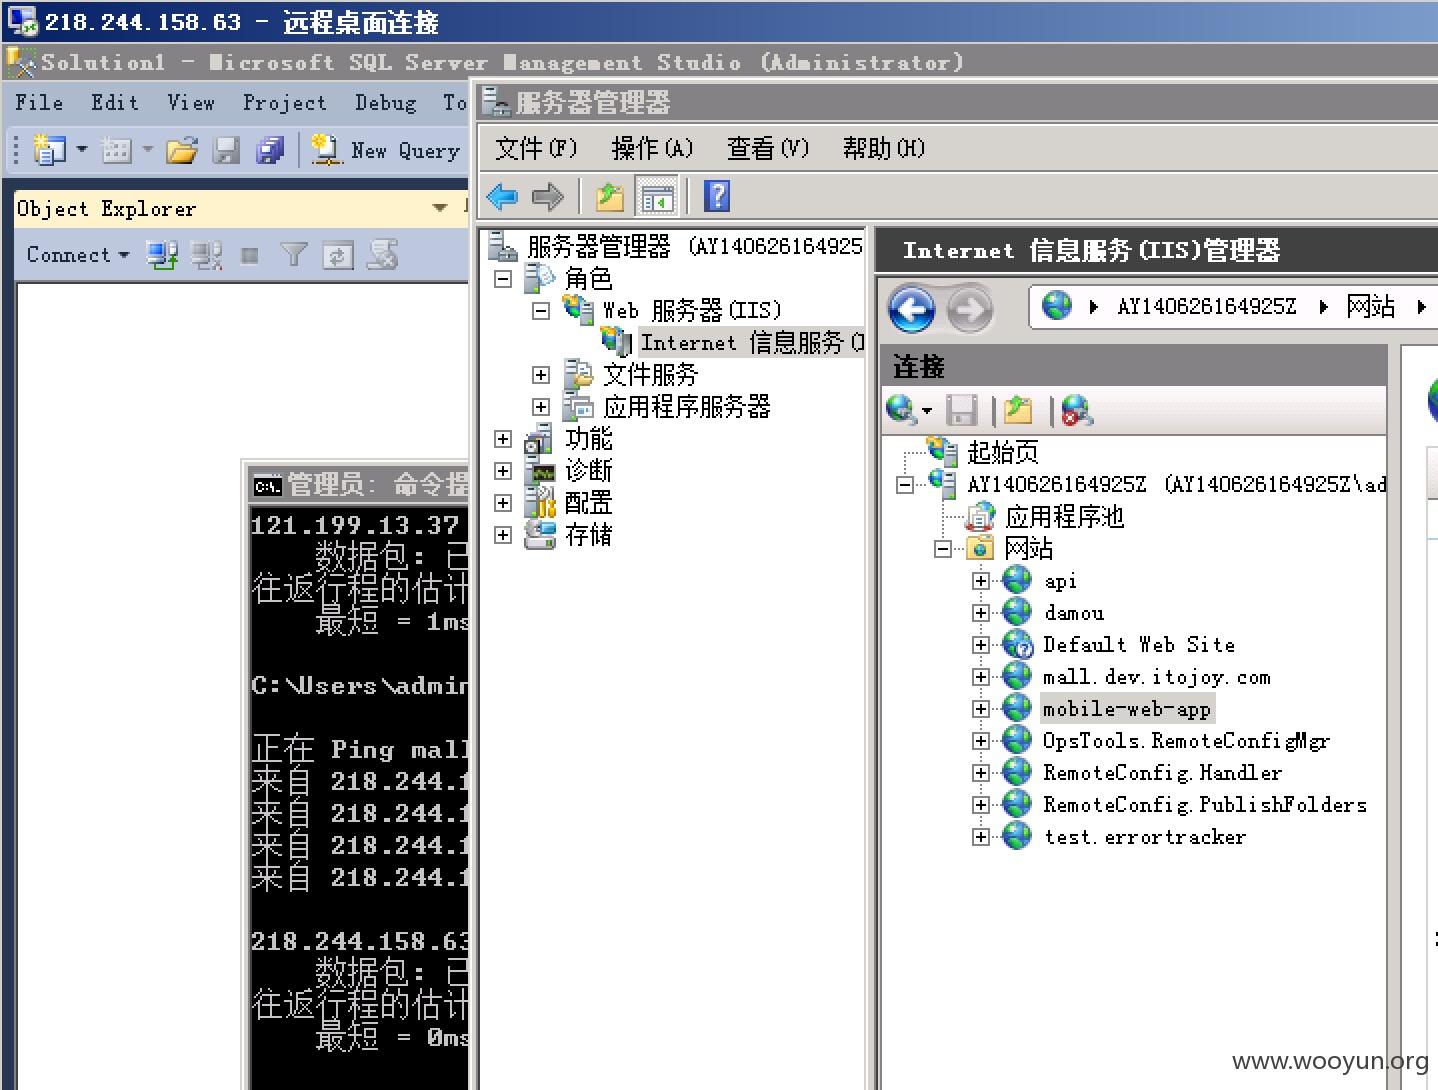Expand the 应用程序服务器 node
1438x1090 pixels.
tap(541, 407)
